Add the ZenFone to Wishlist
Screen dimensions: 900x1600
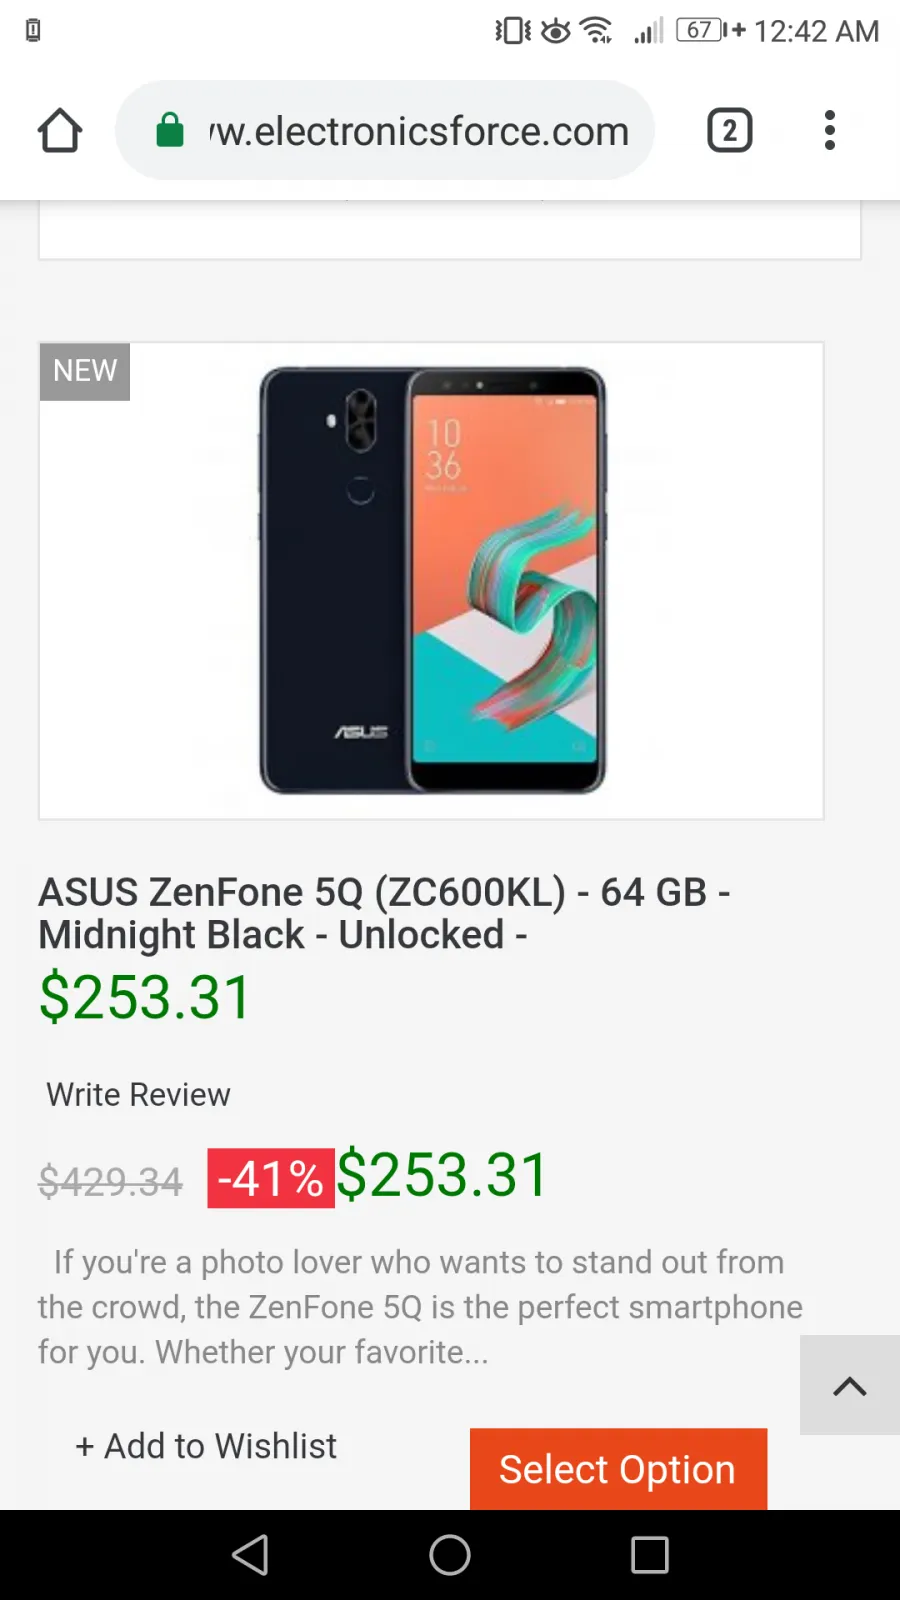[206, 1446]
